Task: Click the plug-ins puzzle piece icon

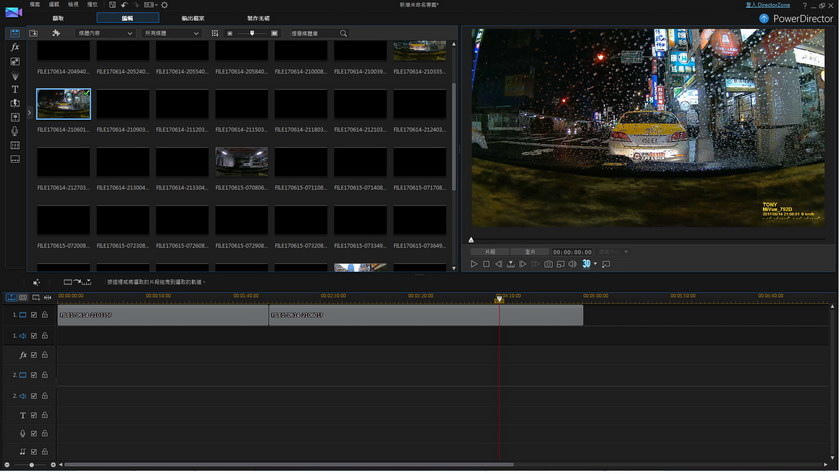Action: pos(56,33)
